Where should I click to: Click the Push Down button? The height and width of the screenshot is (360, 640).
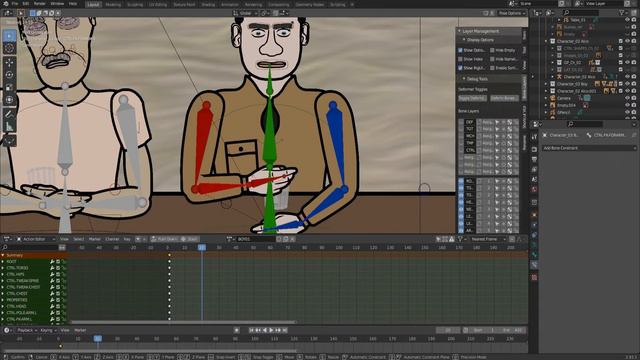pyautogui.click(x=164, y=239)
